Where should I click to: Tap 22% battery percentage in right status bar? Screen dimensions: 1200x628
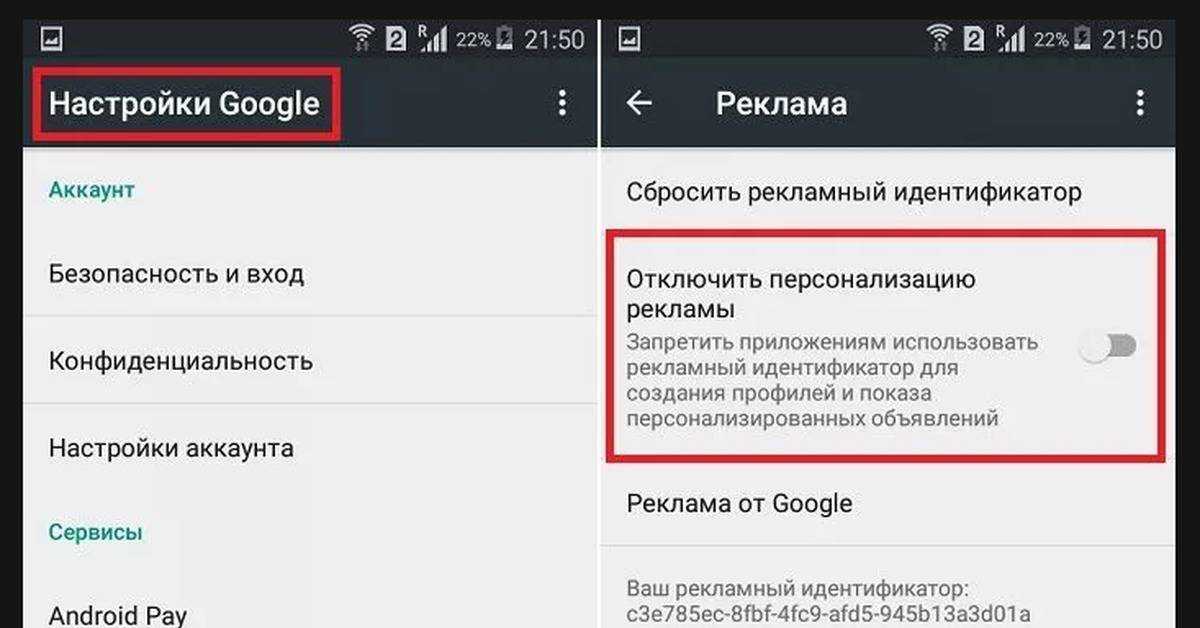(1051, 40)
